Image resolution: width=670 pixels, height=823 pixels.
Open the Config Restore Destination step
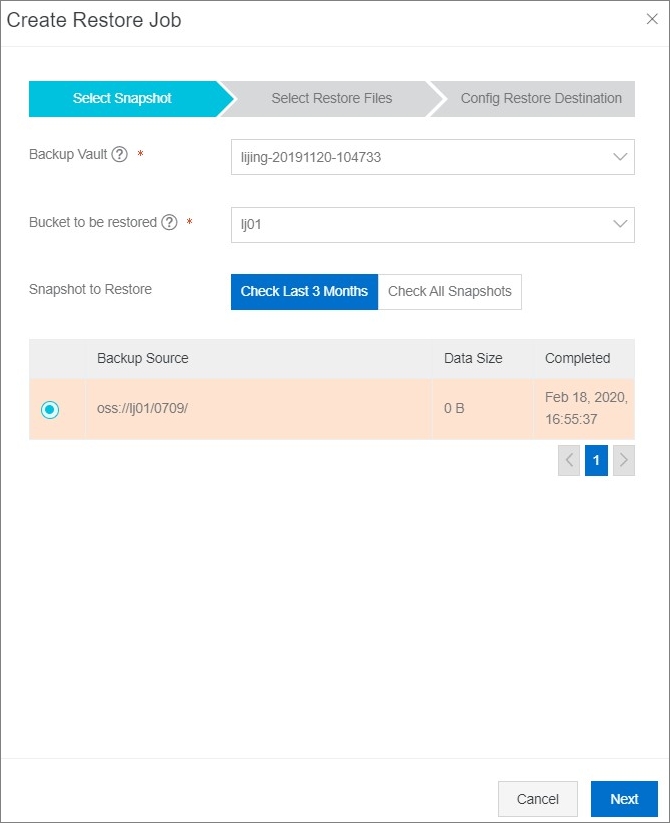coord(540,99)
